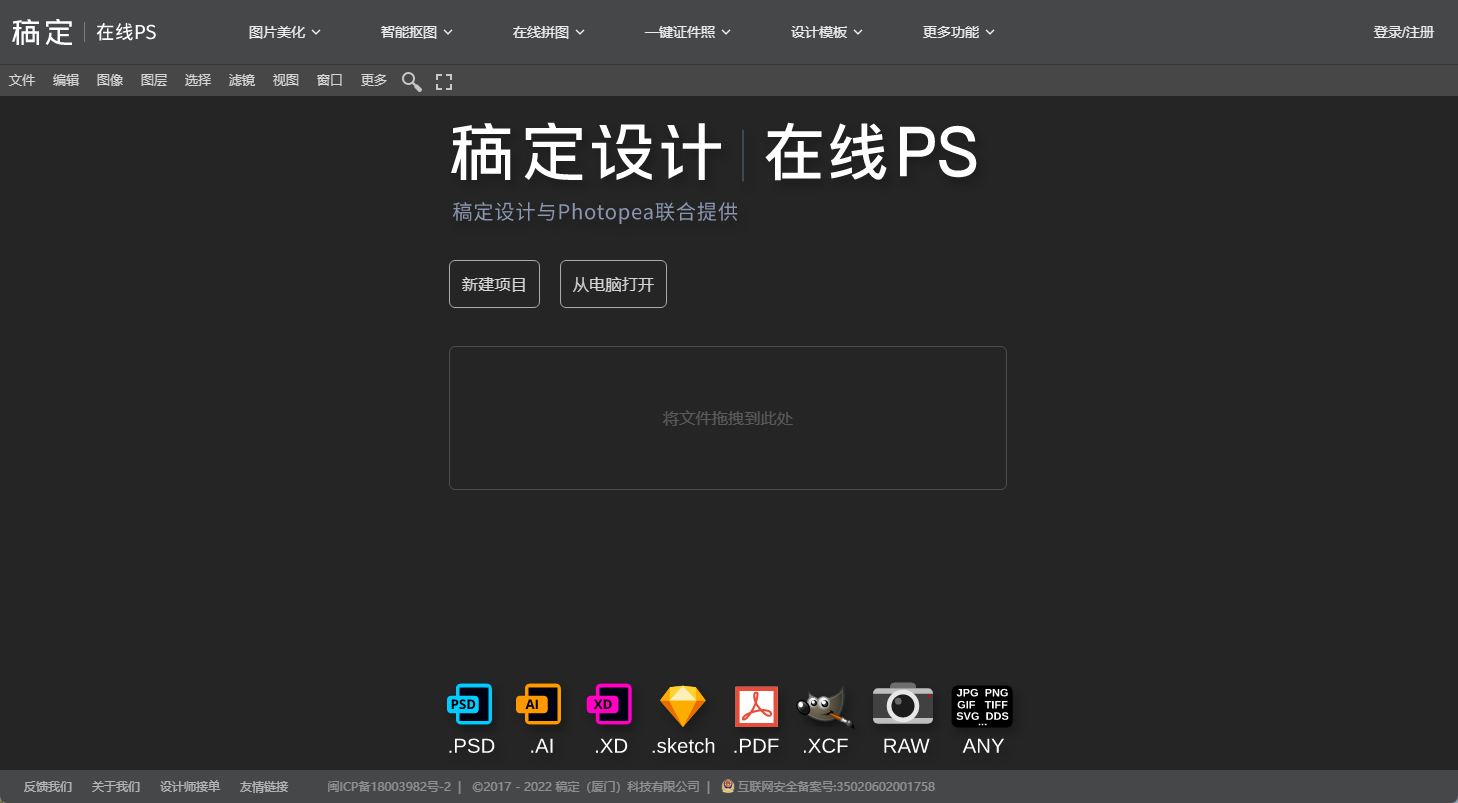Click the GIMP .XCF mascot icon
The height and width of the screenshot is (803, 1458).
point(825,705)
